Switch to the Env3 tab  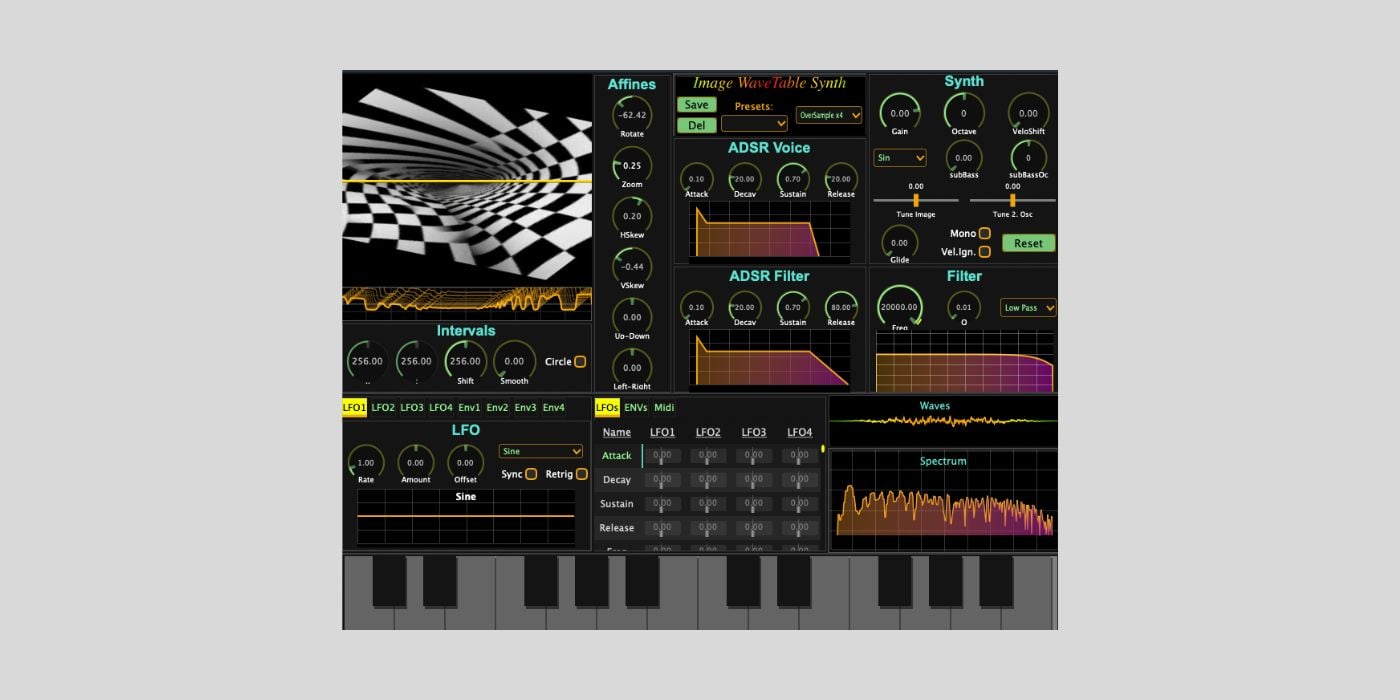pos(525,407)
